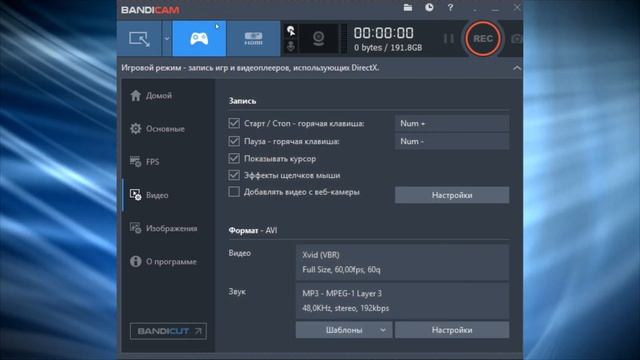Viewport: 640px width, 360px height.
Task: Open the Видео tab
Action: click(168, 195)
